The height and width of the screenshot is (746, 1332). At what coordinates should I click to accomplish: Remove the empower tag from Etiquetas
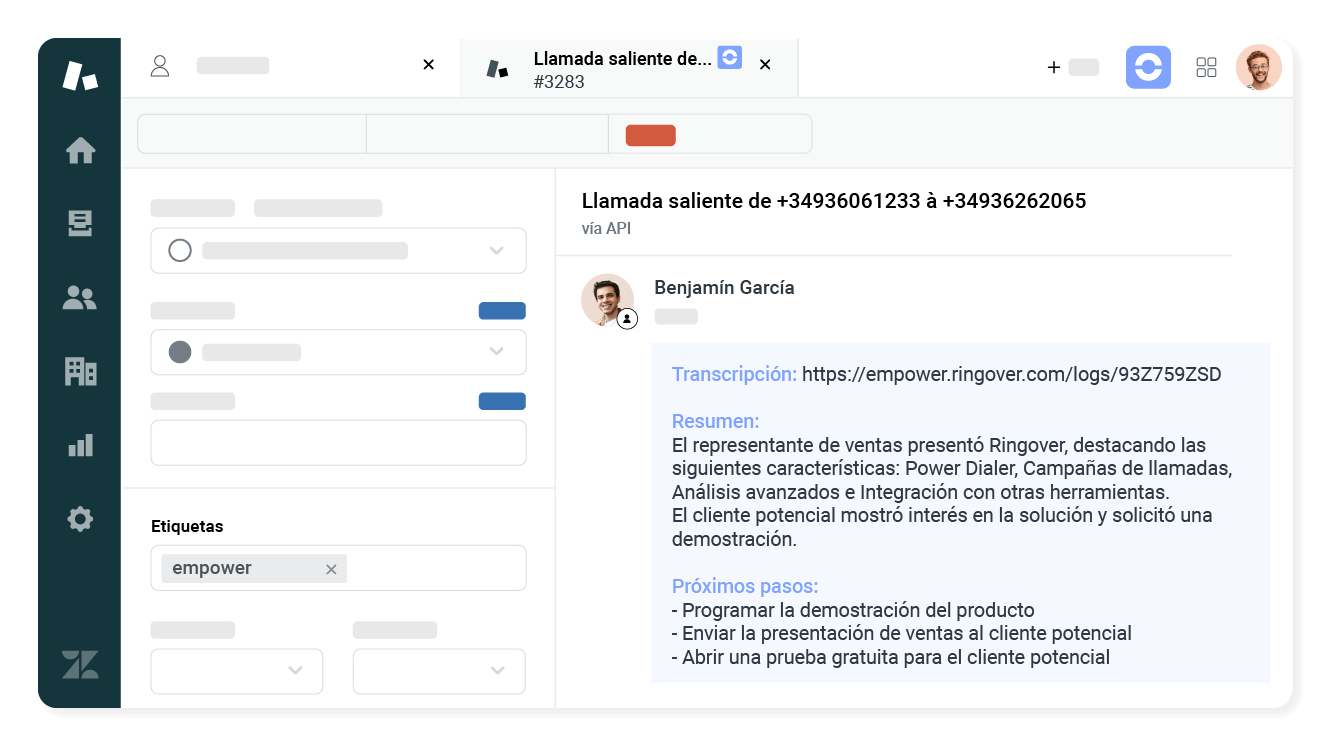pyautogui.click(x=331, y=568)
